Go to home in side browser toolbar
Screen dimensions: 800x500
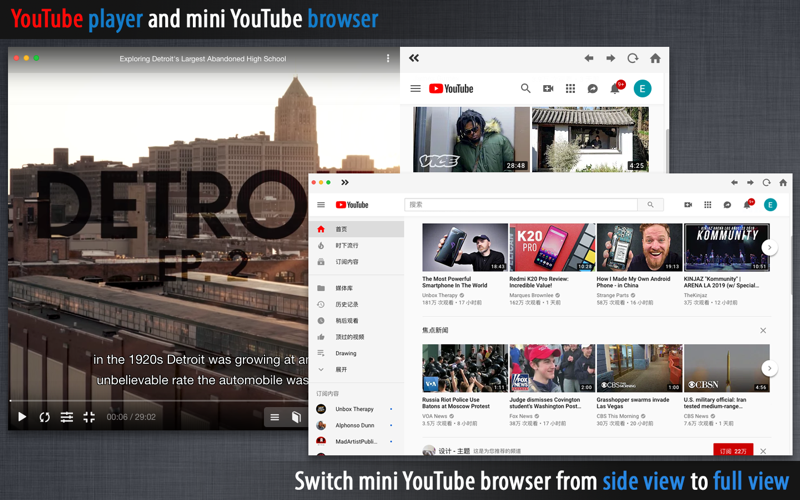(656, 58)
